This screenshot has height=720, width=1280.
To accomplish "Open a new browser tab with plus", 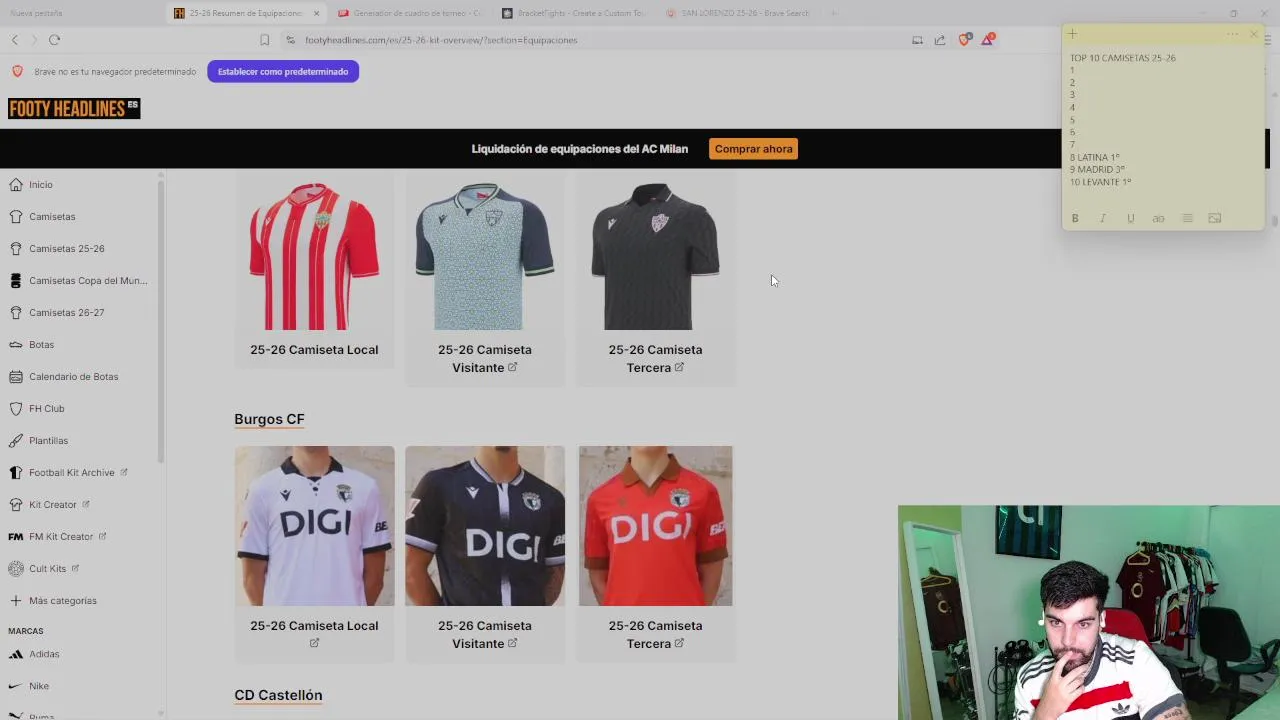I will point(835,13).
